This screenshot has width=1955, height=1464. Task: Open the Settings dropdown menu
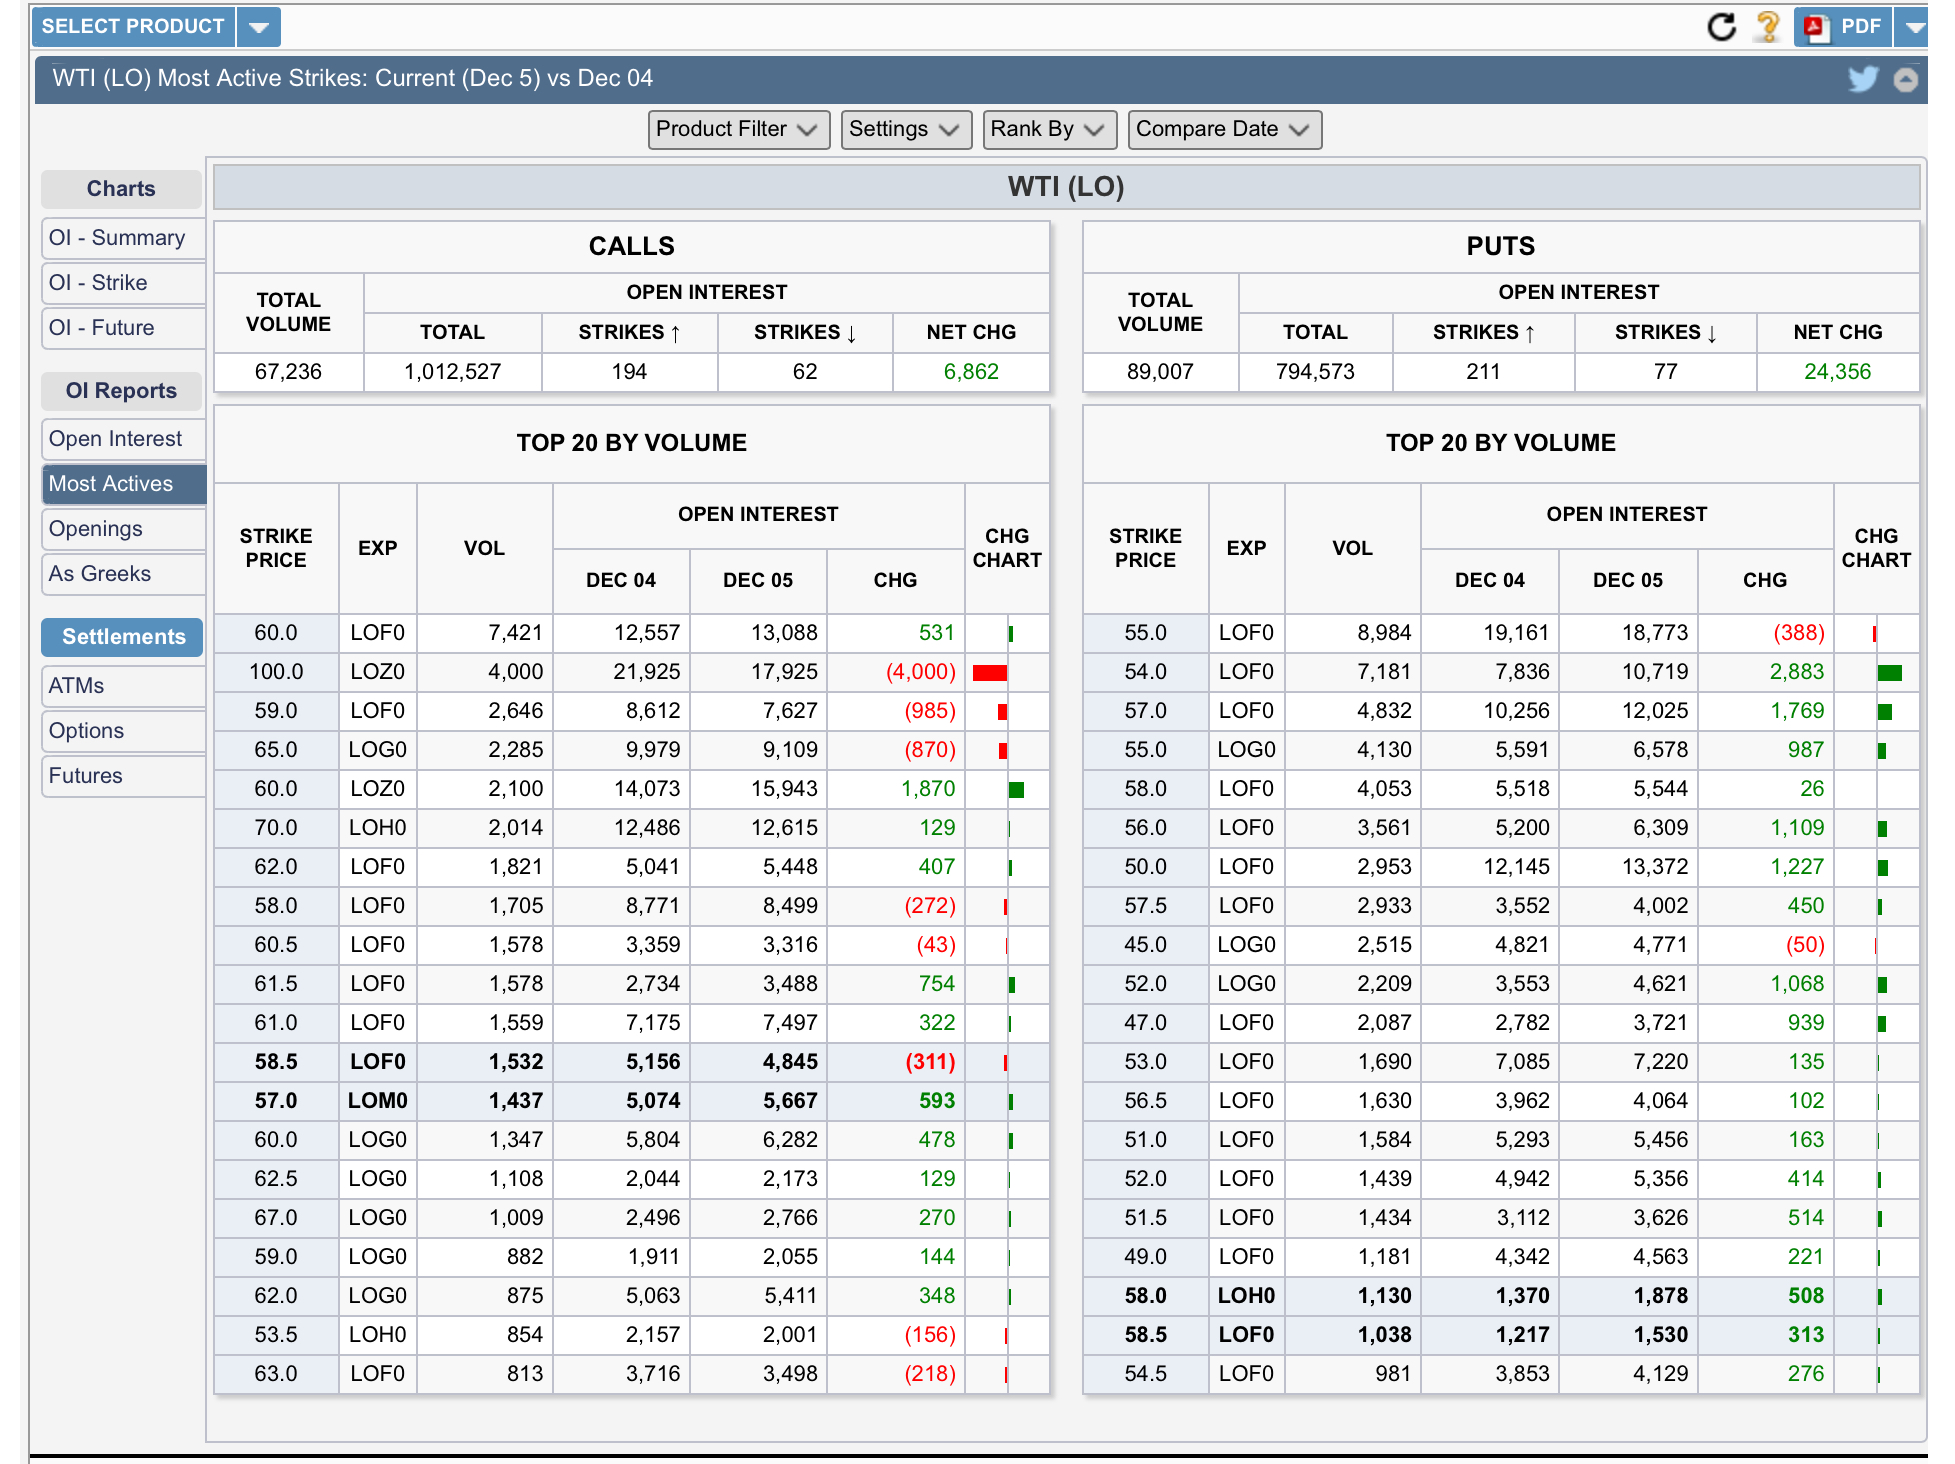point(905,129)
